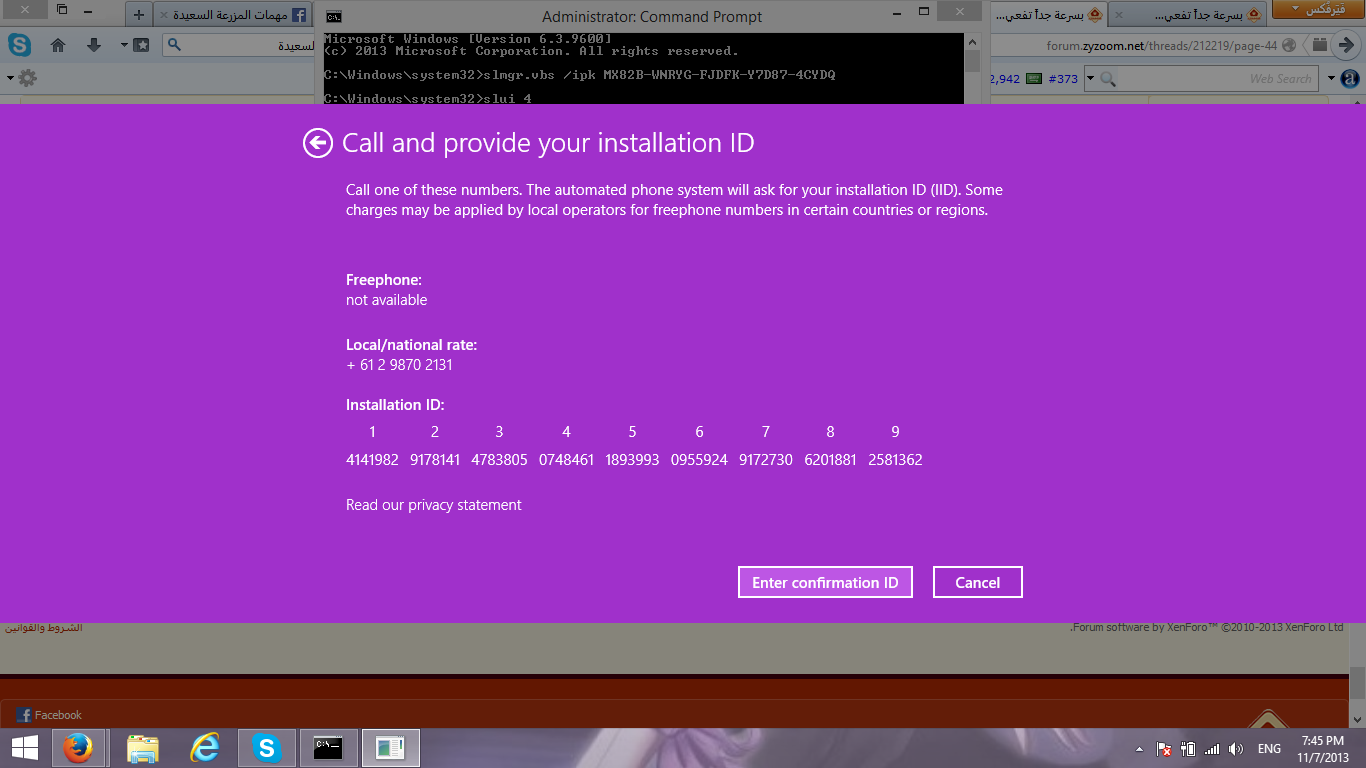Click the Skype icon in Firefox toolbar

point(19,45)
